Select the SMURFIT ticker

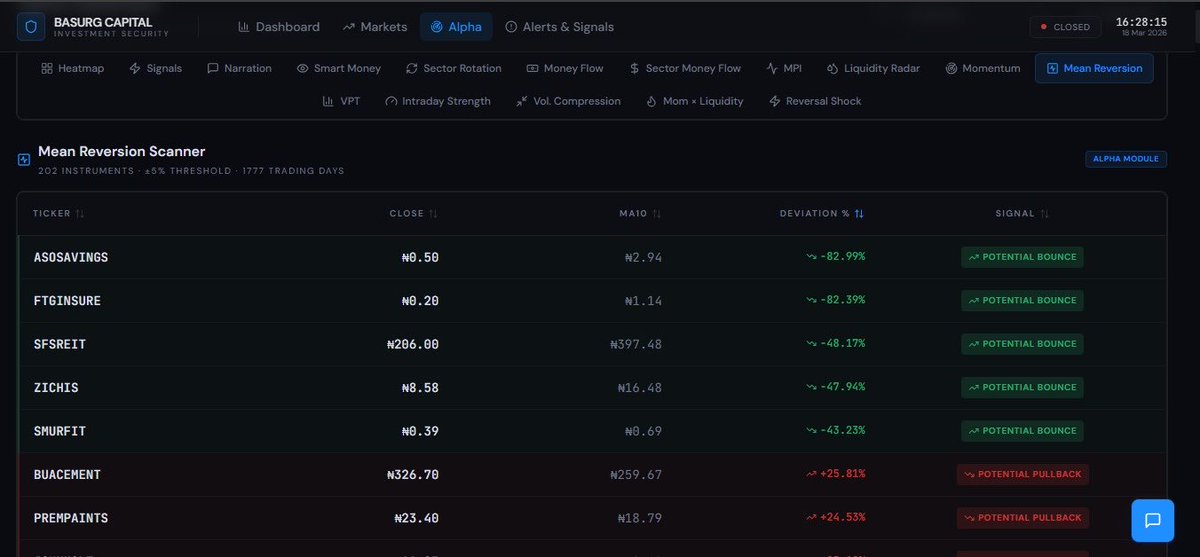[60, 431]
